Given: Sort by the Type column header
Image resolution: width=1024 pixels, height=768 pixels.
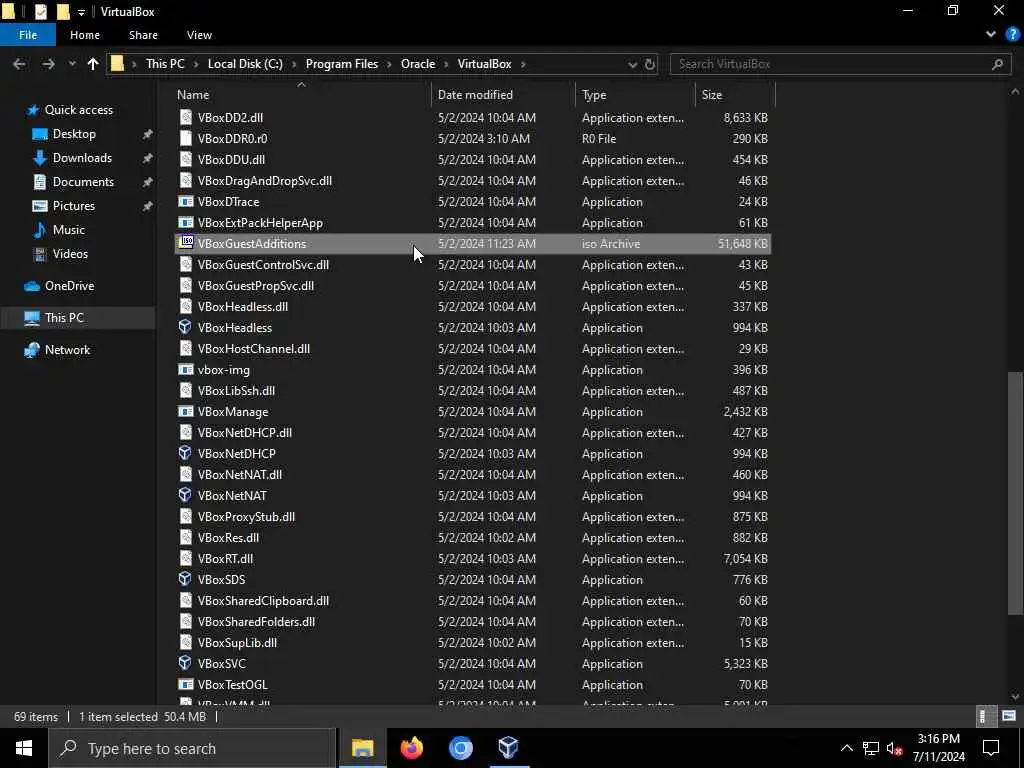Looking at the screenshot, I should tap(635, 94).
